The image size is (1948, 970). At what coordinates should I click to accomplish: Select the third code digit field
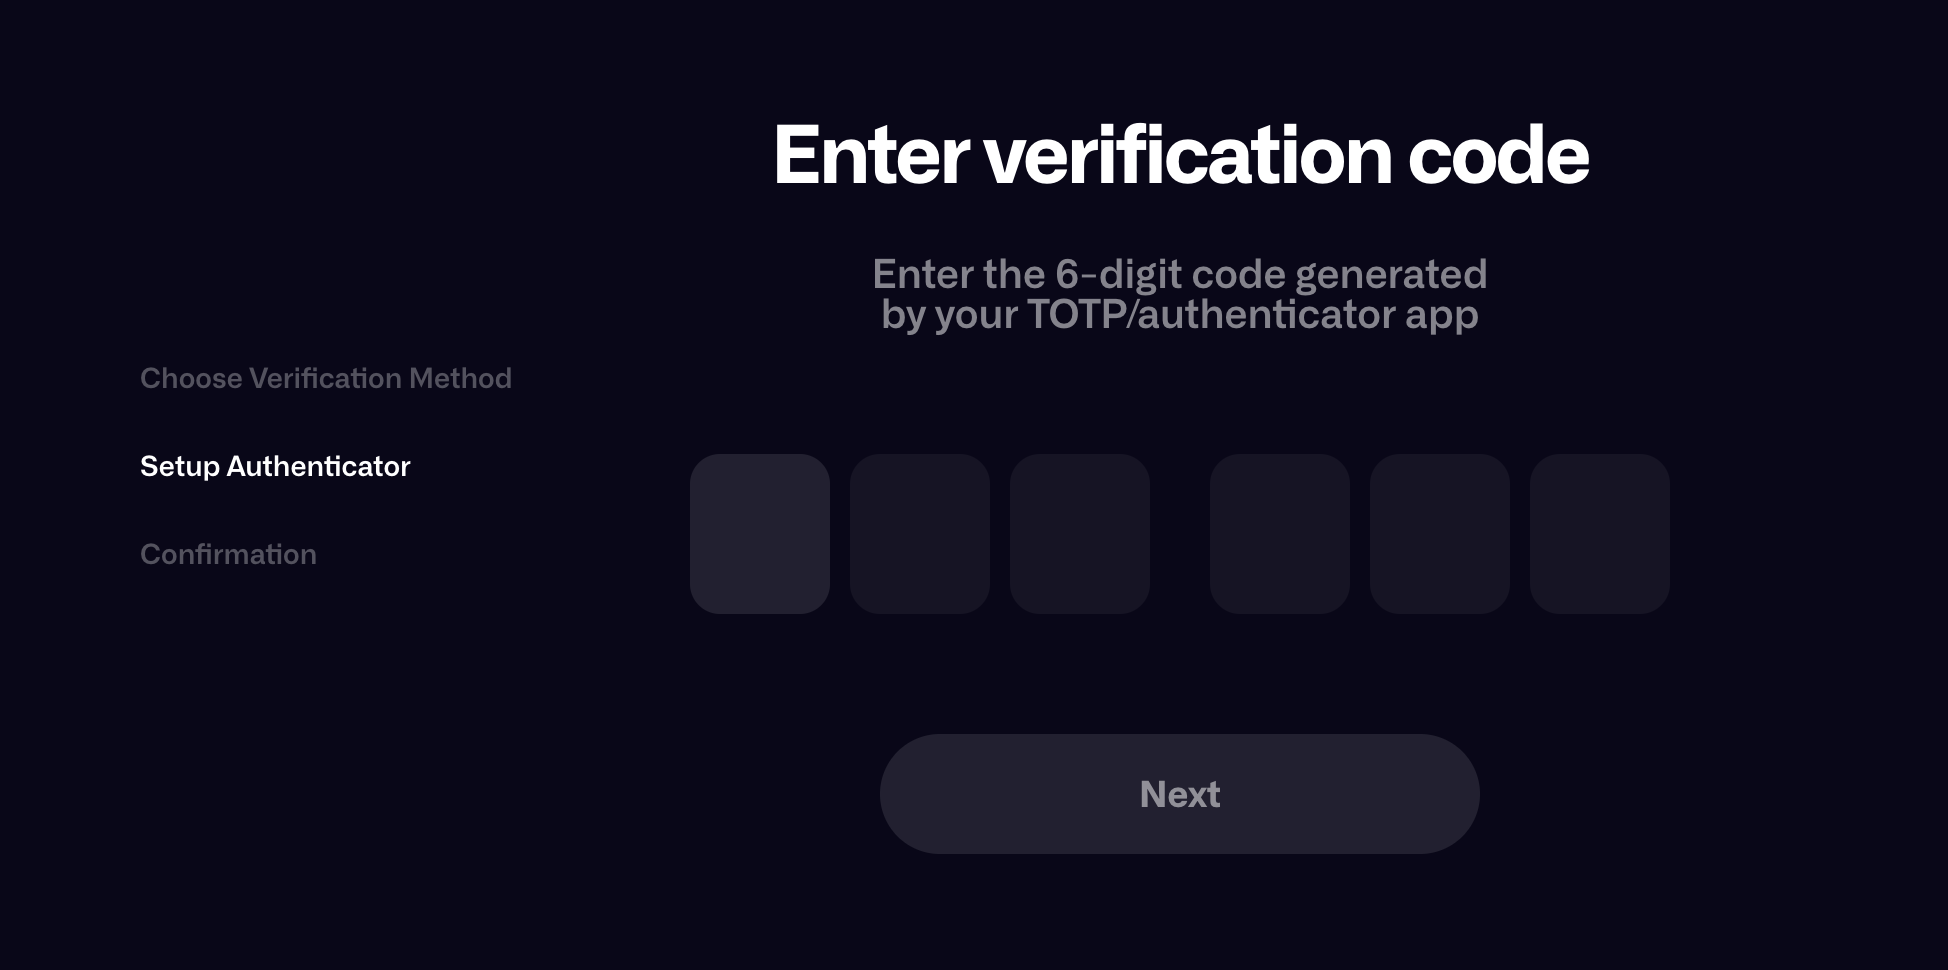pos(1080,534)
